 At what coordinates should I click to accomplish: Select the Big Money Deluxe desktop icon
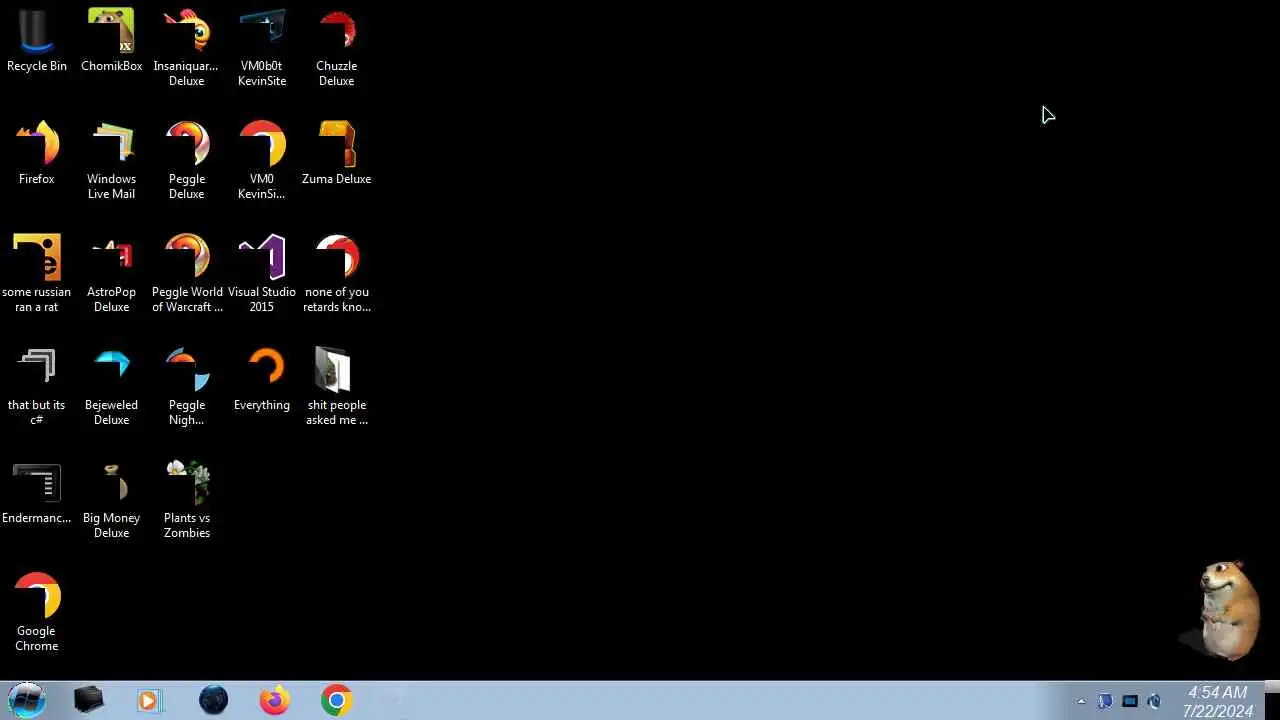click(x=111, y=500)
